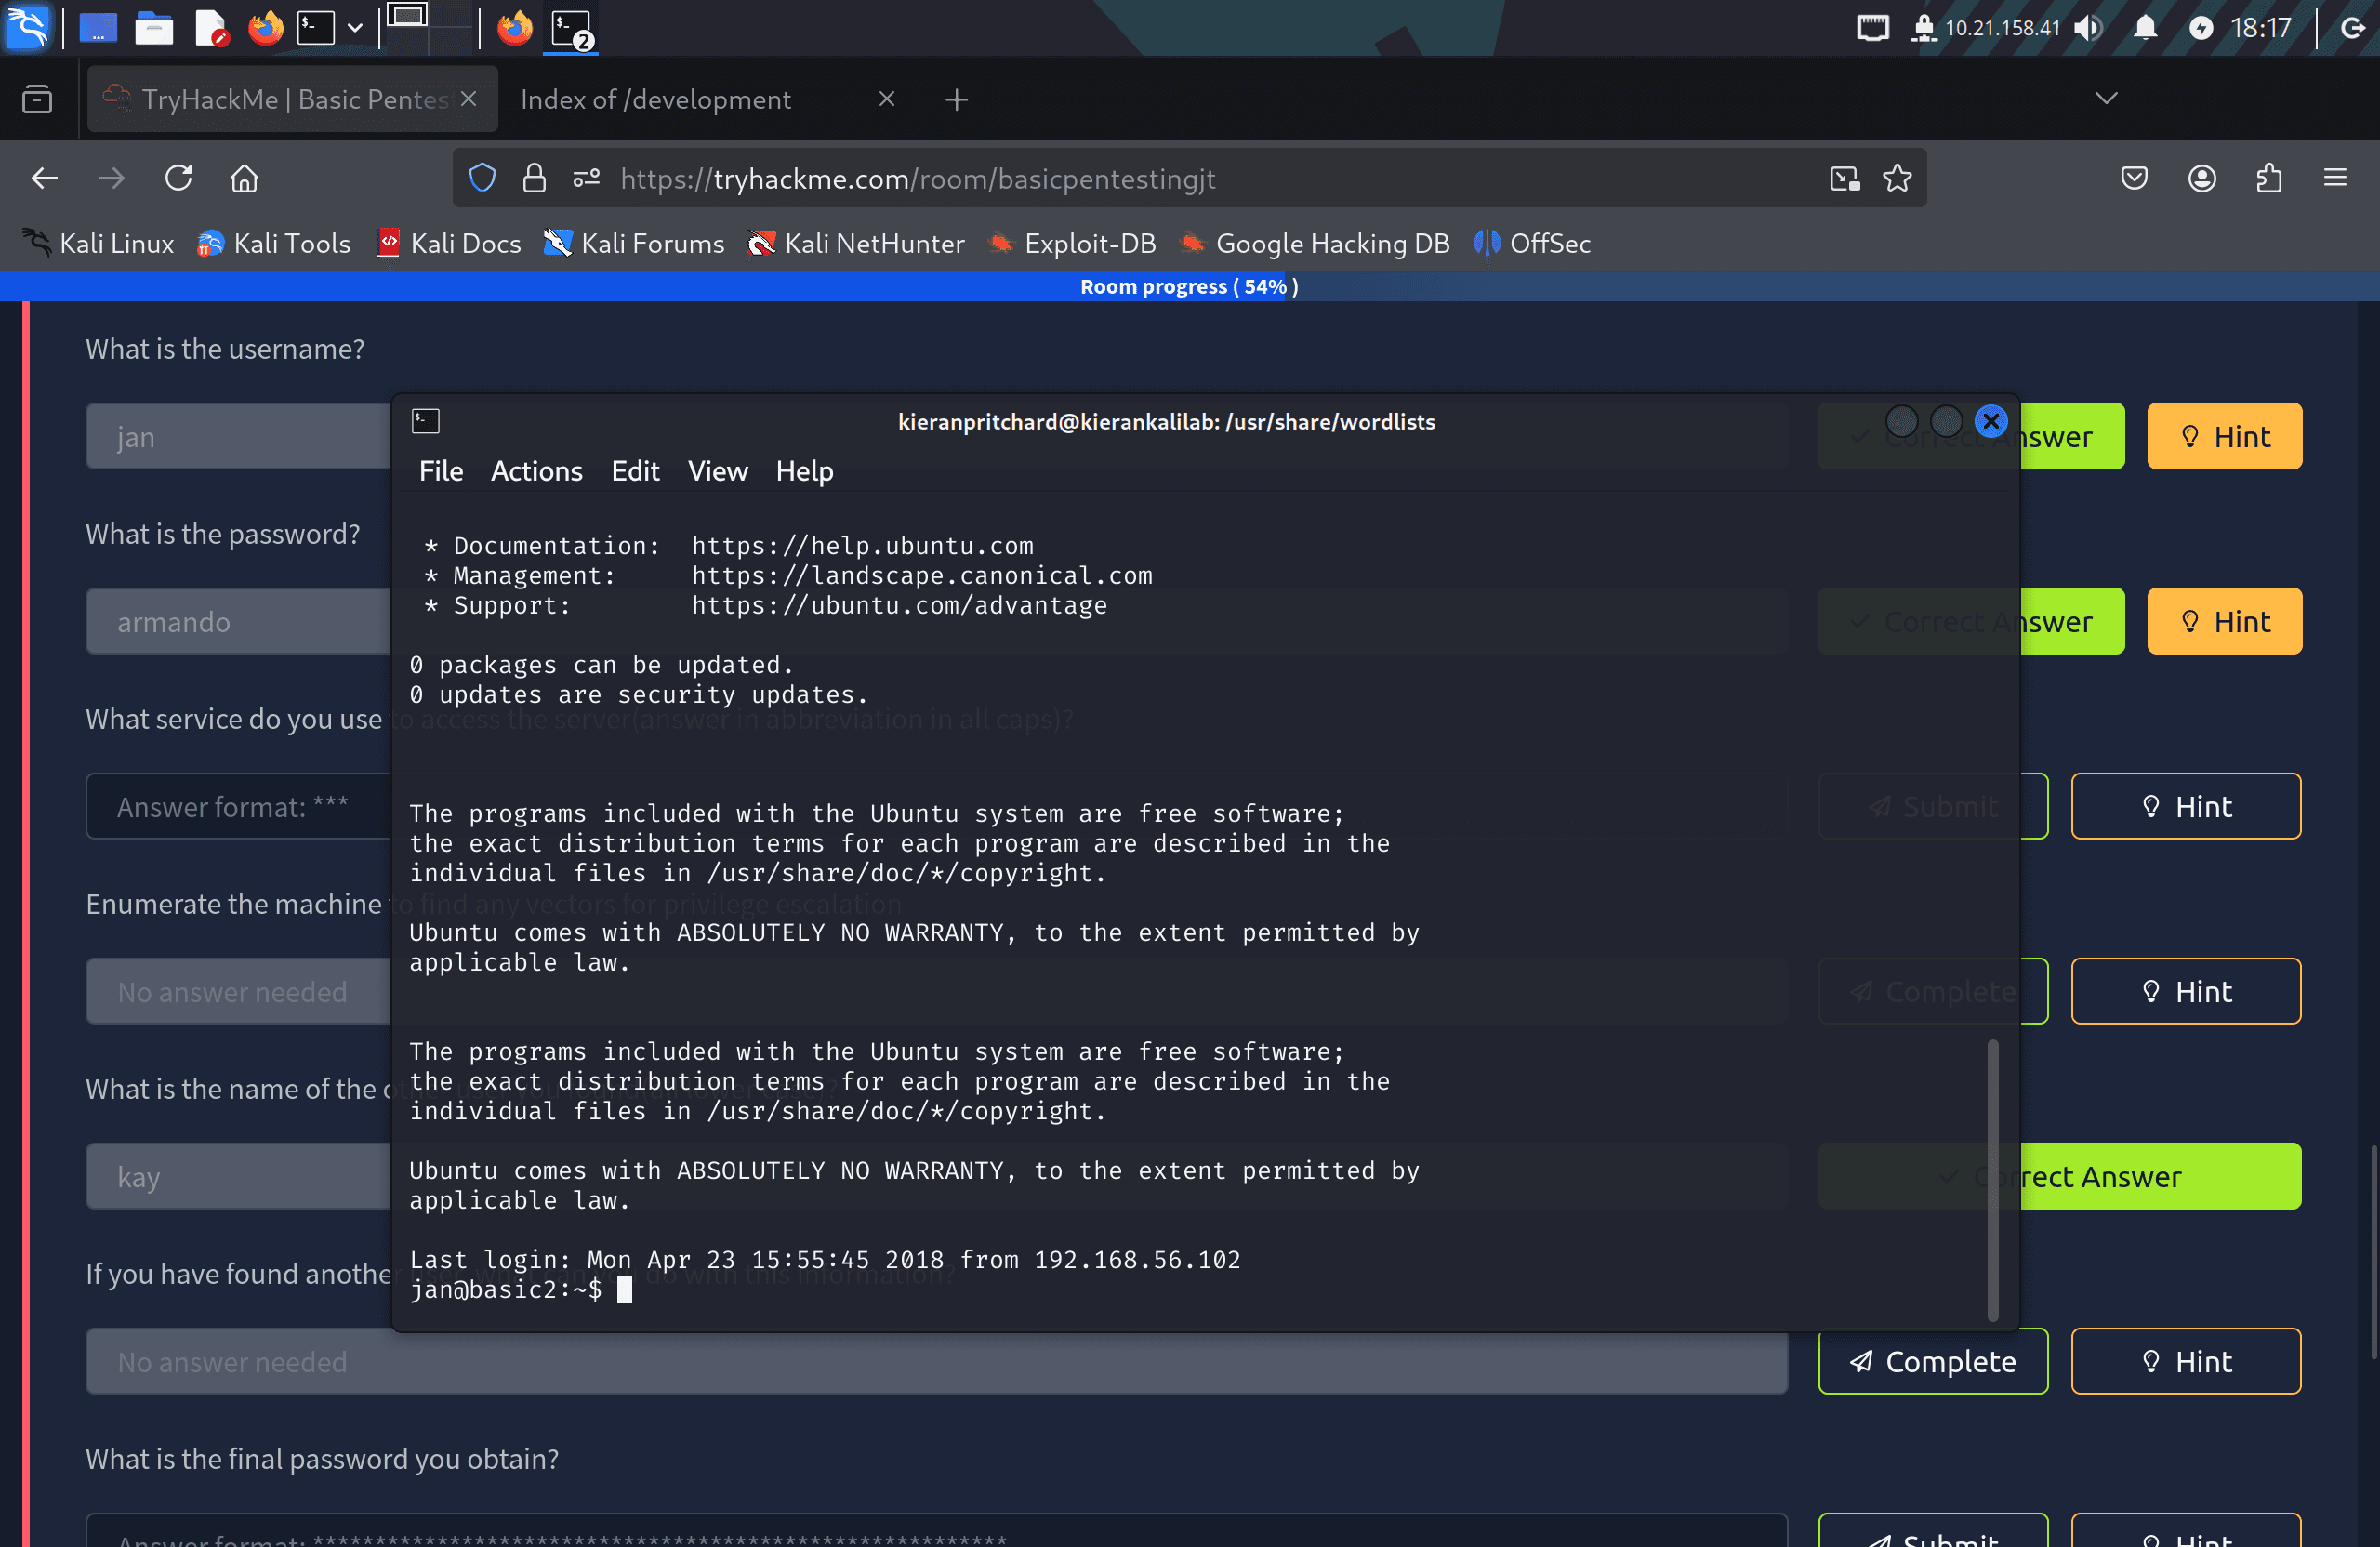Viewport: 2380px width, 1547px height.
Task: Go to the browser home page
Action: [x=245, y=179]
